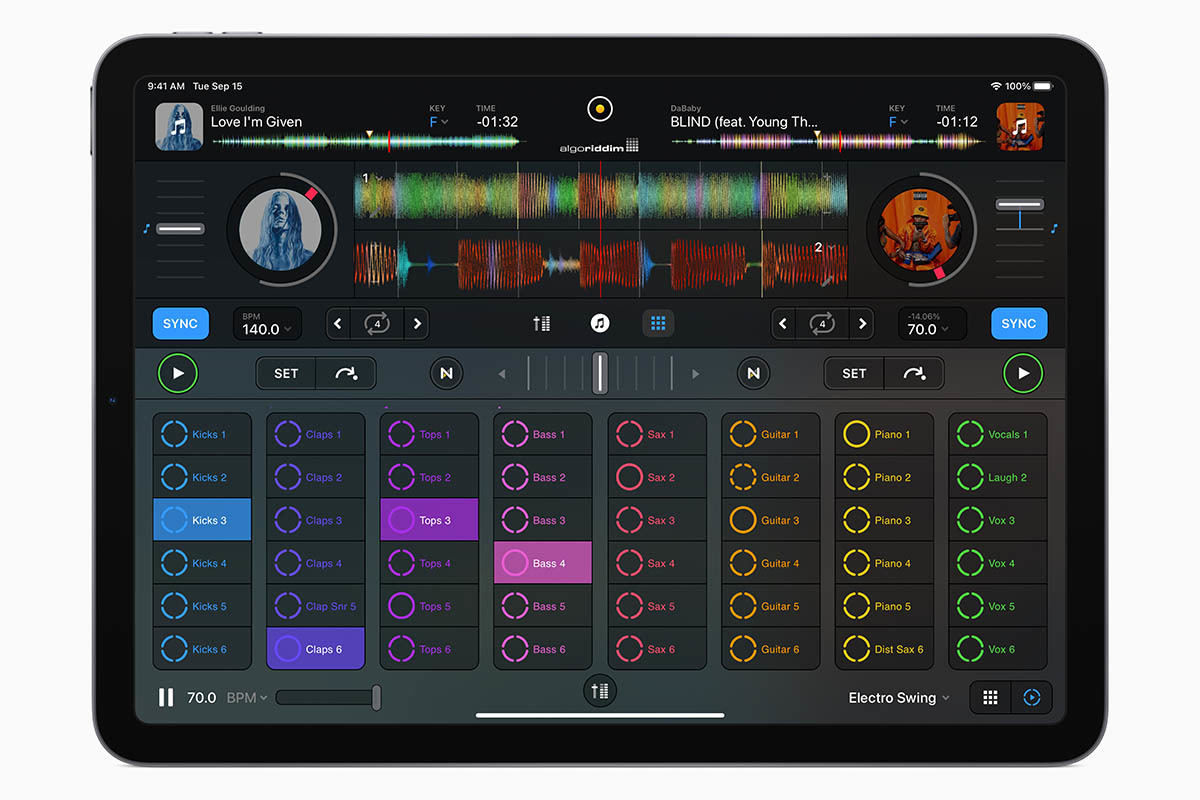The image size is (1200, 800).
Task: Decrease left deck loop length arrow
Action: (x=338, y=323)
